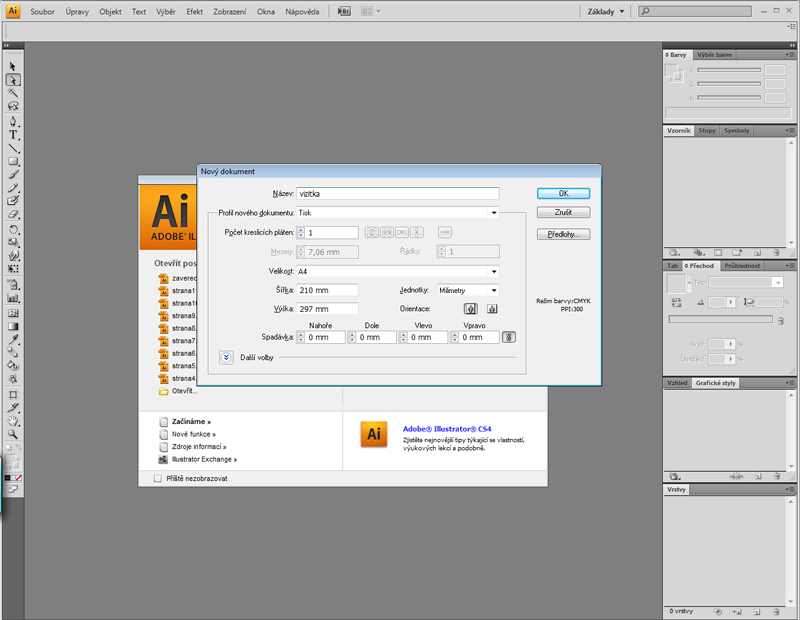800x620 pixels.
Task: Select the Type tool in the toolbox
Action: pos(13,134)
